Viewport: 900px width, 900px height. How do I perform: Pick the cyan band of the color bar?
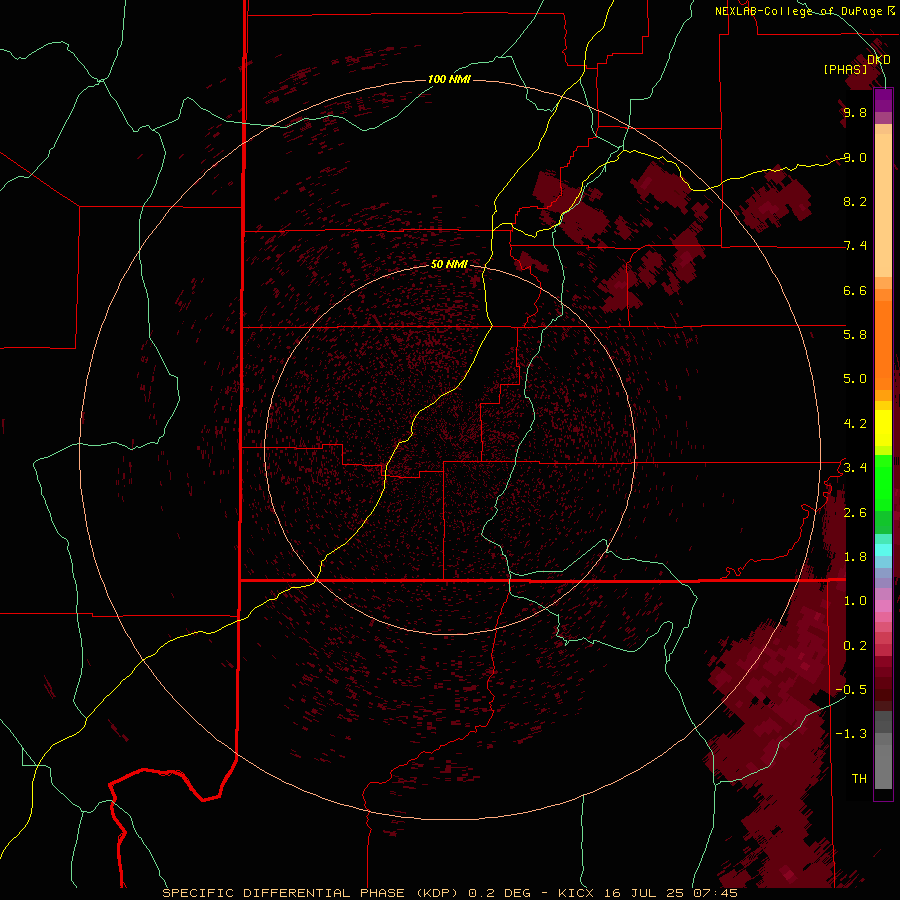[x=883, y=550]
